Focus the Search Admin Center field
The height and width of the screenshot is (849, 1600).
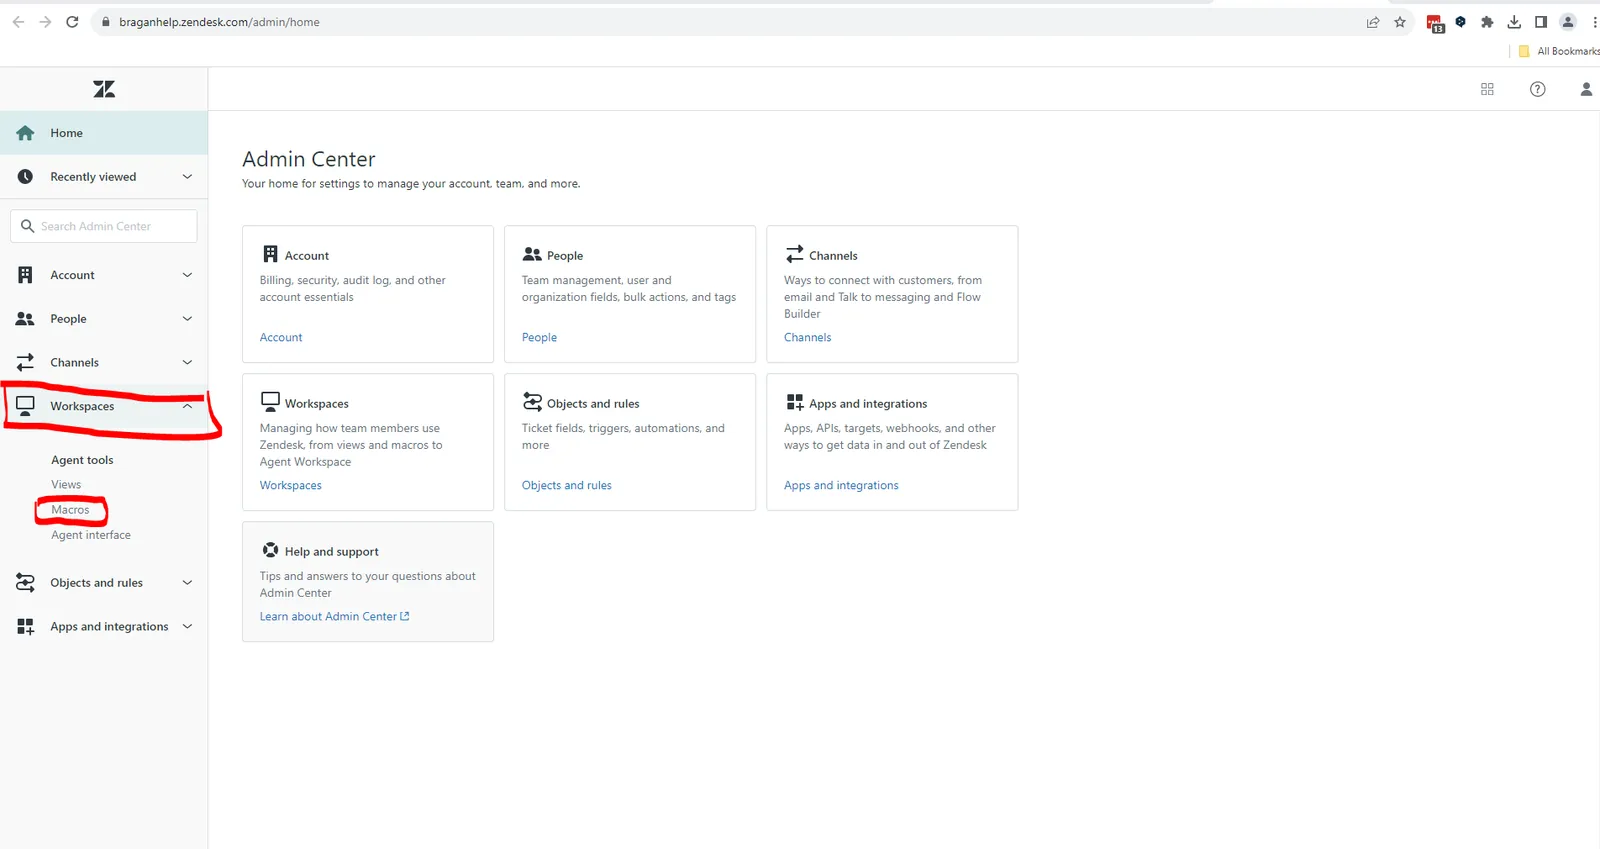point(104,226)
